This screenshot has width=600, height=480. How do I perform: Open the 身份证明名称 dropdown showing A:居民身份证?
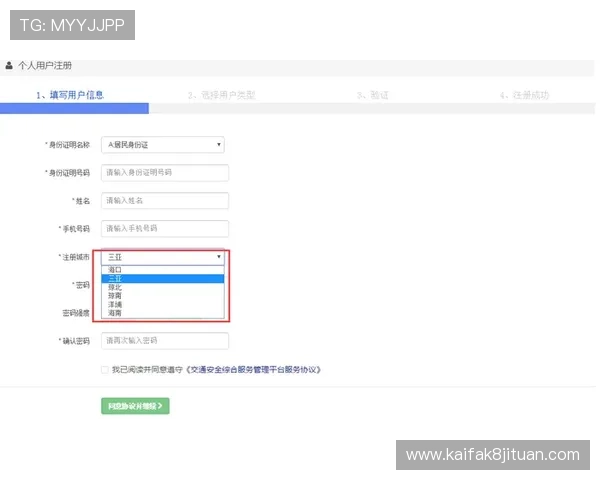(x=163, y=145)
